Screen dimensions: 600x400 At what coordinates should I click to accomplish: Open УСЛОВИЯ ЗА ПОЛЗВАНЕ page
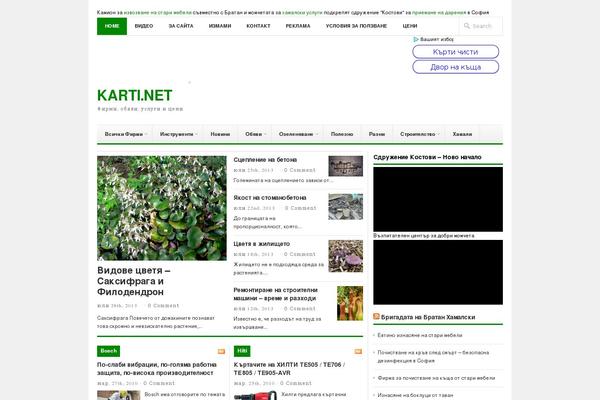[356, 26]
